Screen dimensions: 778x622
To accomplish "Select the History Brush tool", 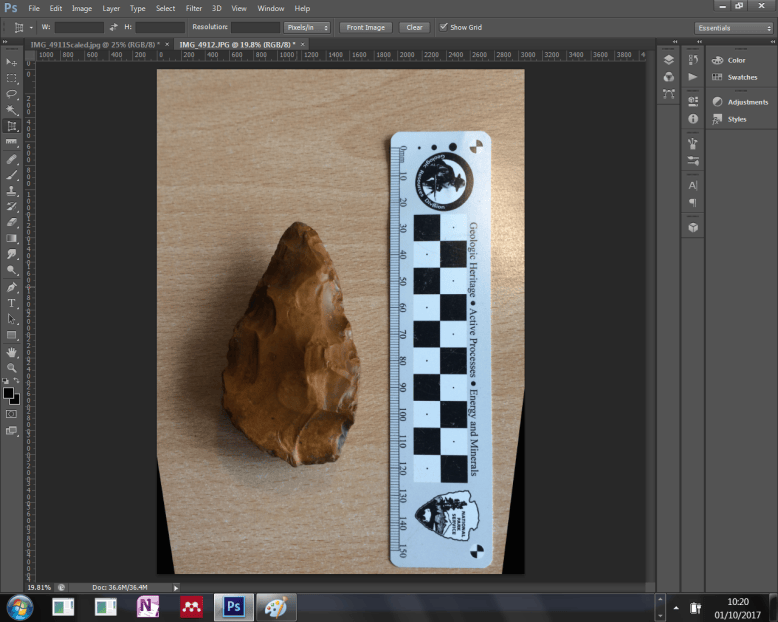I will [11, 207].
